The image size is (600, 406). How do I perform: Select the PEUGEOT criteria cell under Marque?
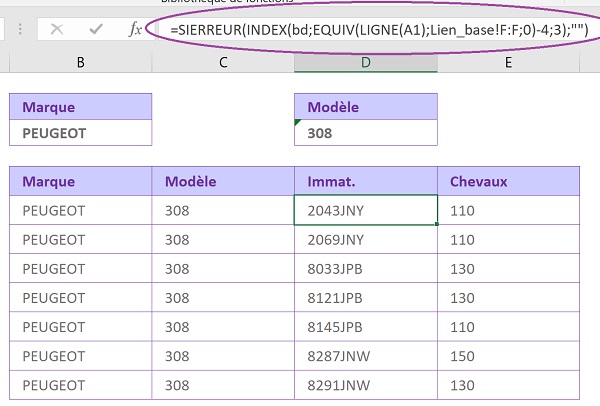tap(80, 133)
